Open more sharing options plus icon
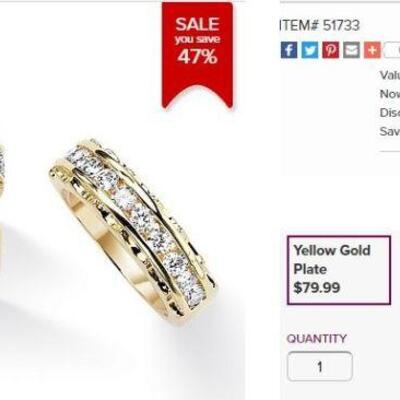Screen dimensions: 400x400 [373, 50]
